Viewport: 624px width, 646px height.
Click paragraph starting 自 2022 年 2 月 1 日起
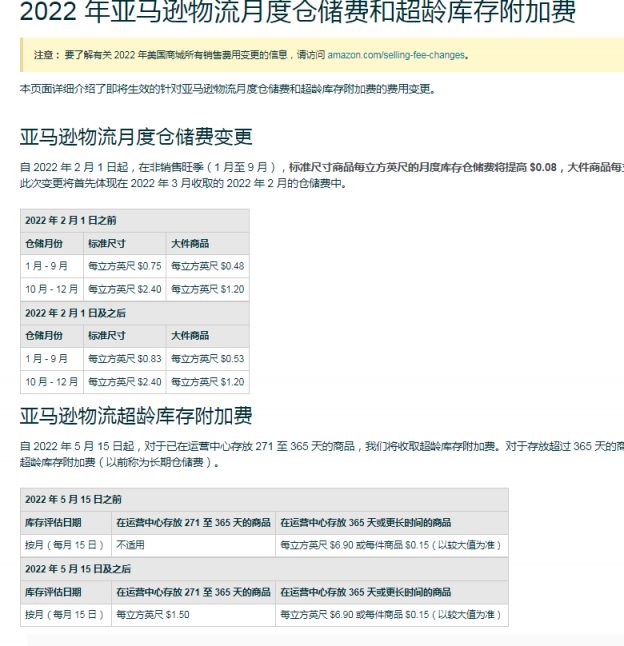(322, 175)
